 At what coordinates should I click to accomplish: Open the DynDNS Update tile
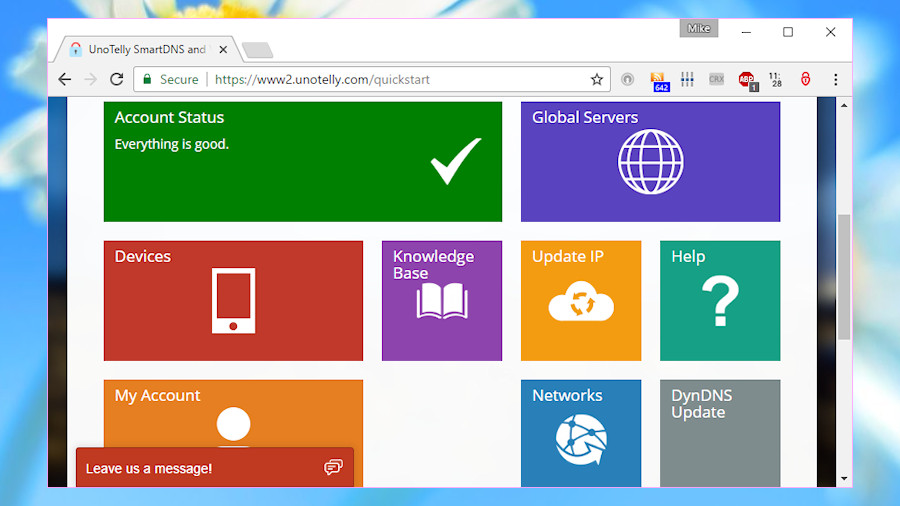(720, 433)
